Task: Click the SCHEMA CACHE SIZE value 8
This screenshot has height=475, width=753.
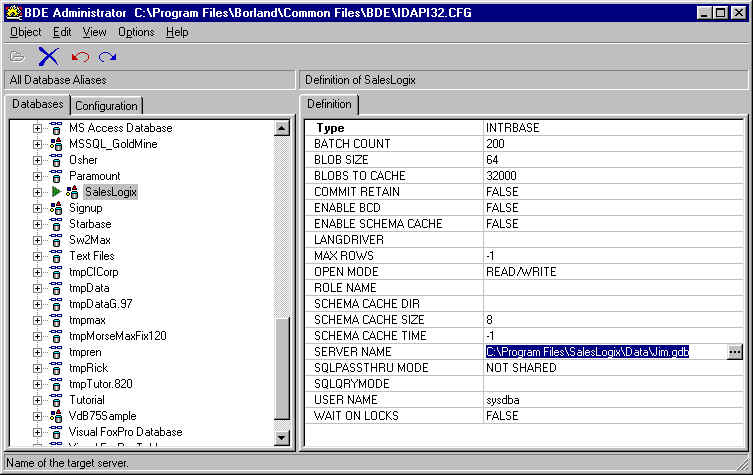Action: [489, 320]
